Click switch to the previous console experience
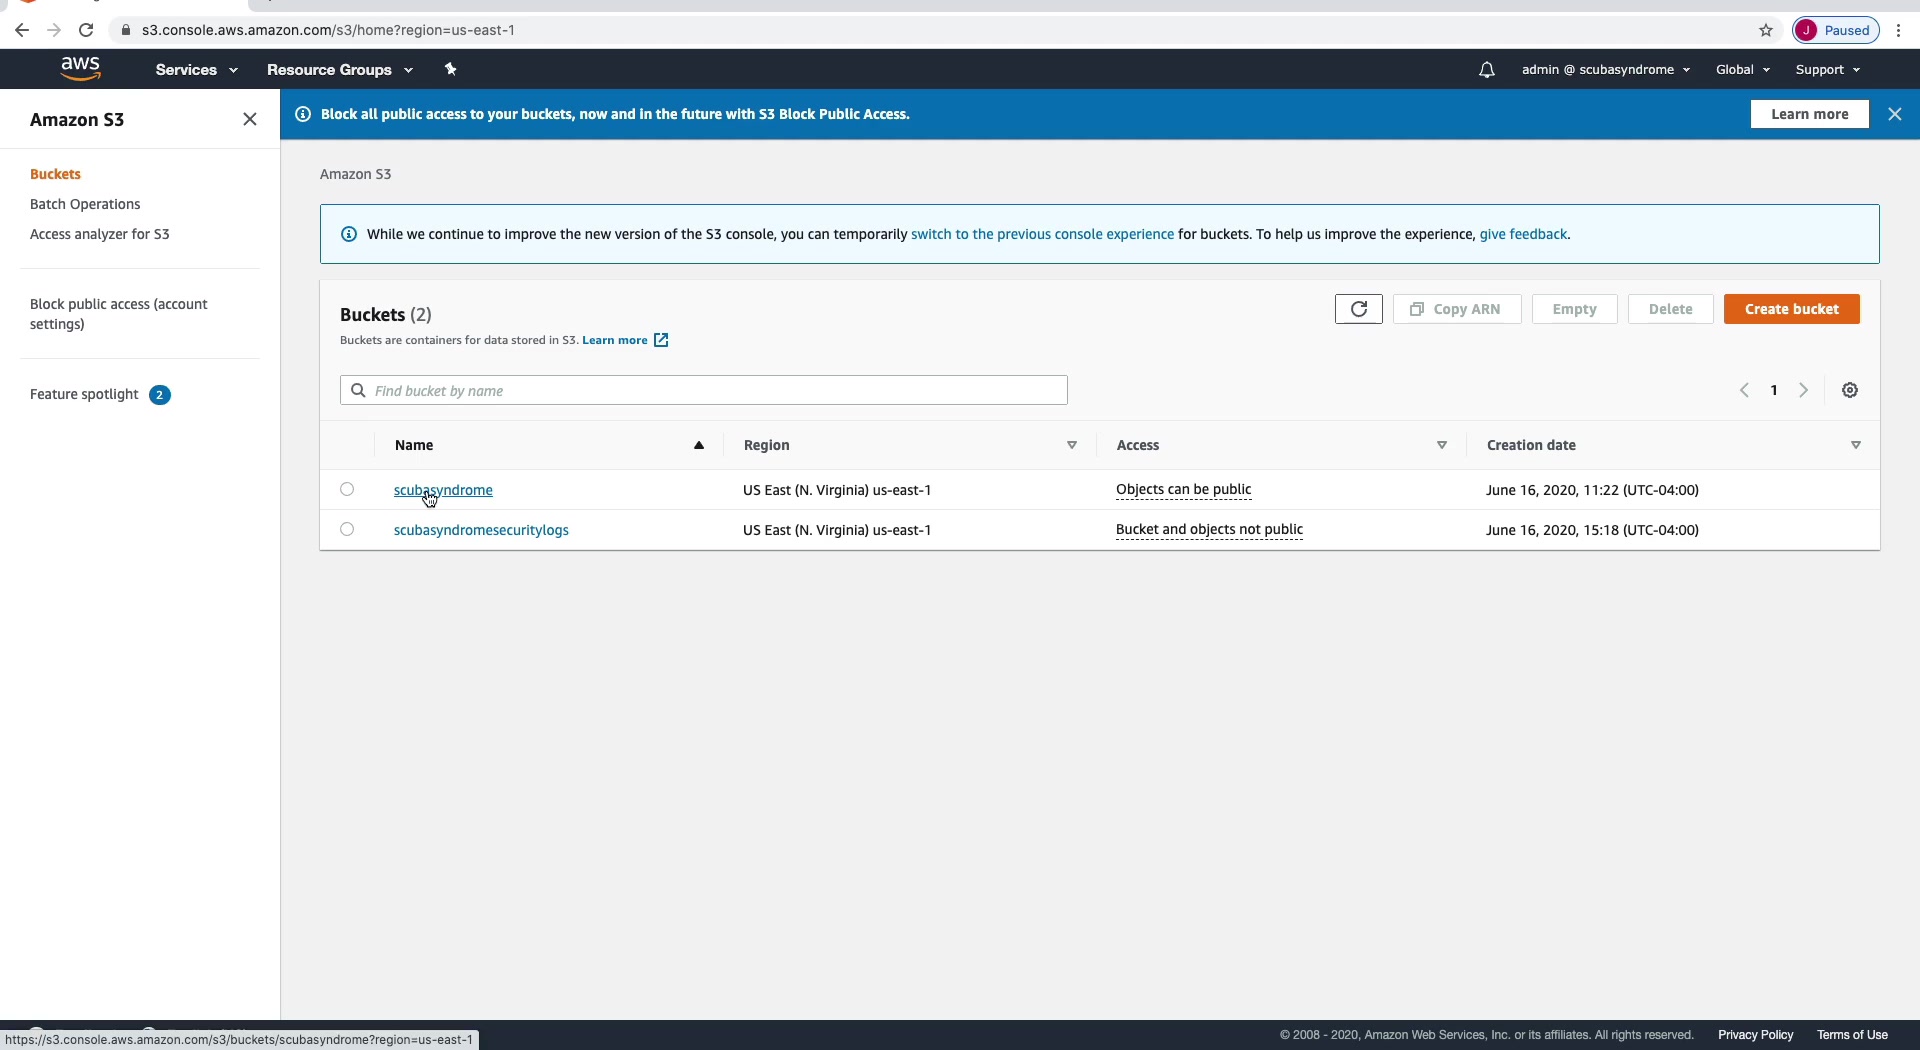The image size is (1920, 1050). pos(1042,234)
